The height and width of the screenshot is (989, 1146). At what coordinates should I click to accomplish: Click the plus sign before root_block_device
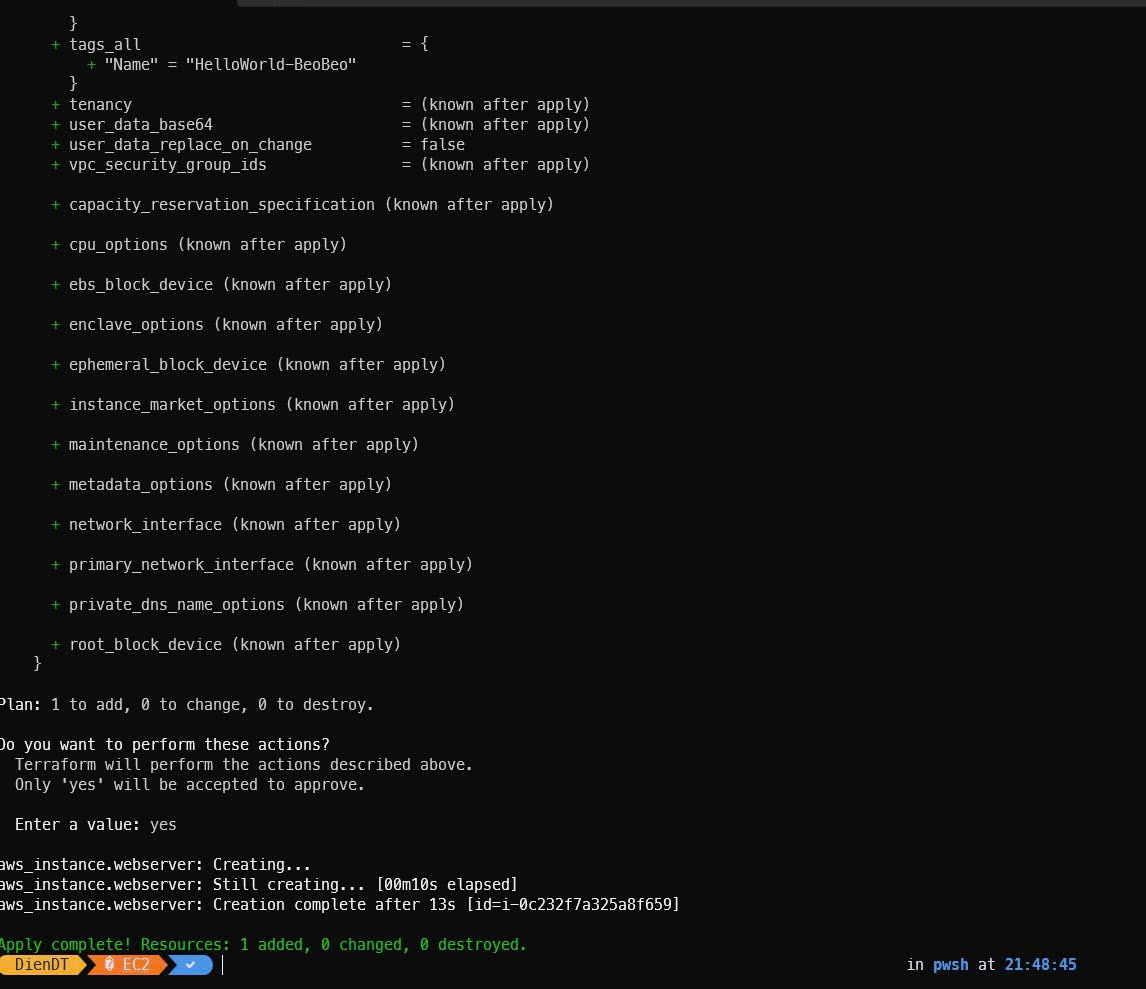[55, 645]
